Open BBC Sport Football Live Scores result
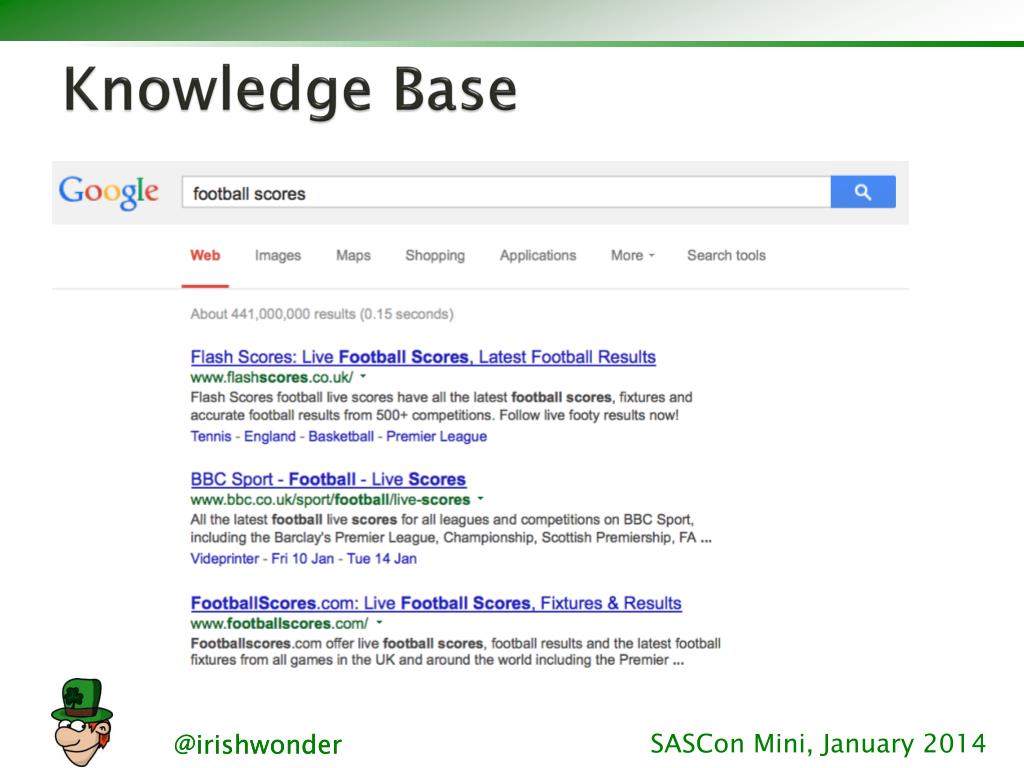This screenshot has height=768, width=1024. pyautogui.click(x=328, y=479)
